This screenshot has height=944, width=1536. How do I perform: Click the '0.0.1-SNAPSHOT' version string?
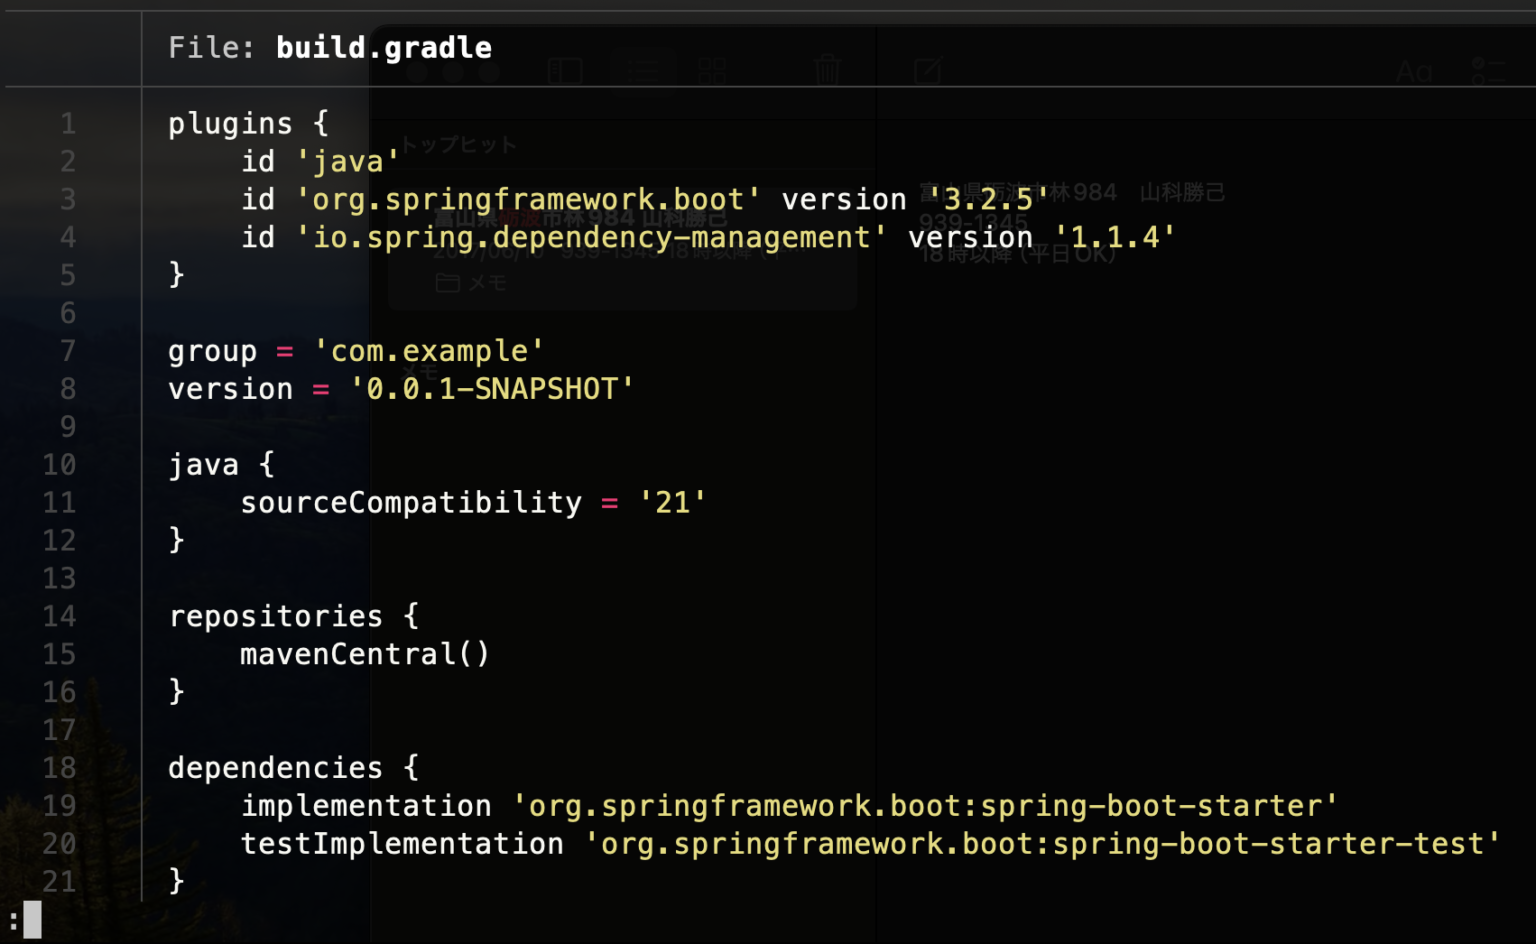click(x=491, y=389)
